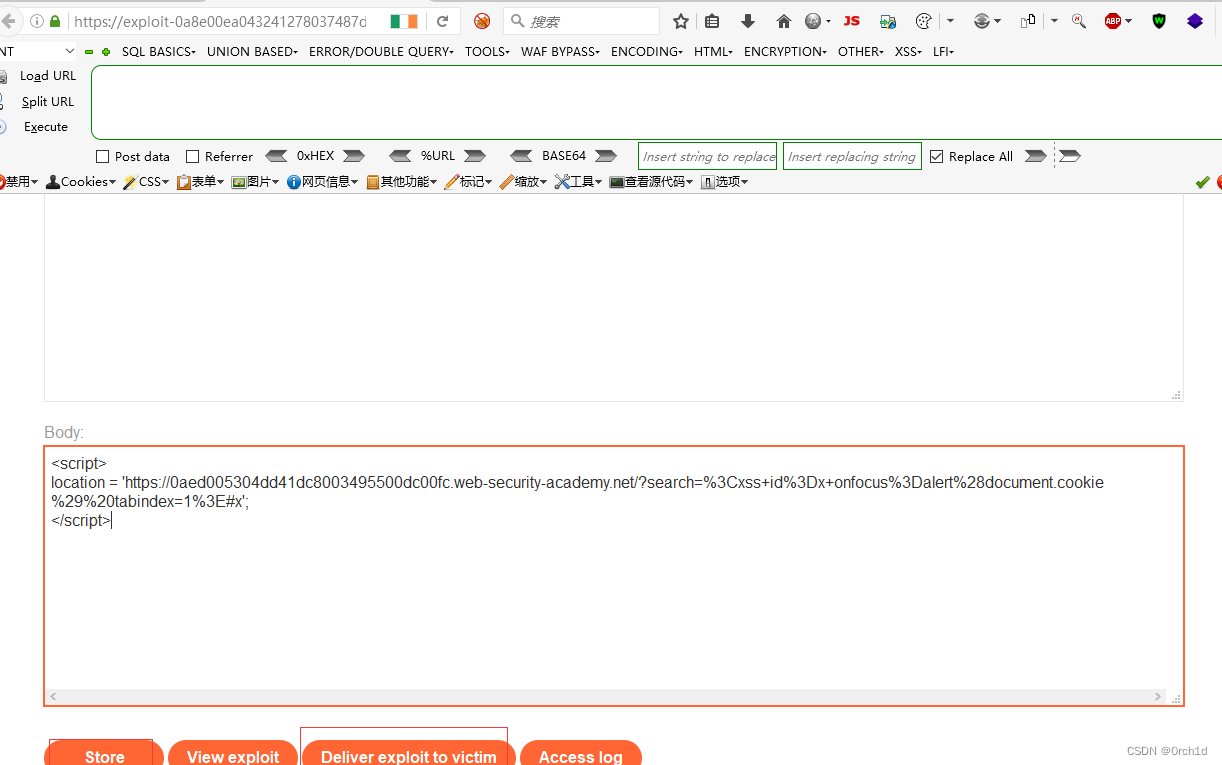Open the XSS dropdown menu
This screenshot has height=765, width=1222.
tap(908, 52)
